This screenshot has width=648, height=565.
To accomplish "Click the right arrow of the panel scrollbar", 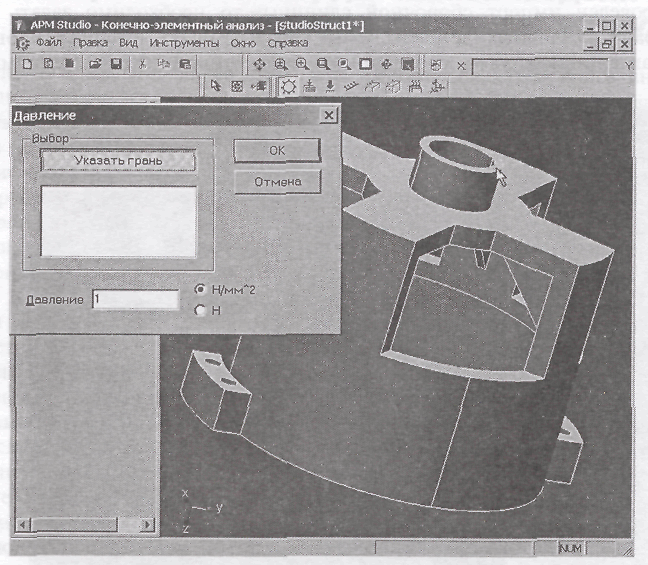I will pos(148,525).
